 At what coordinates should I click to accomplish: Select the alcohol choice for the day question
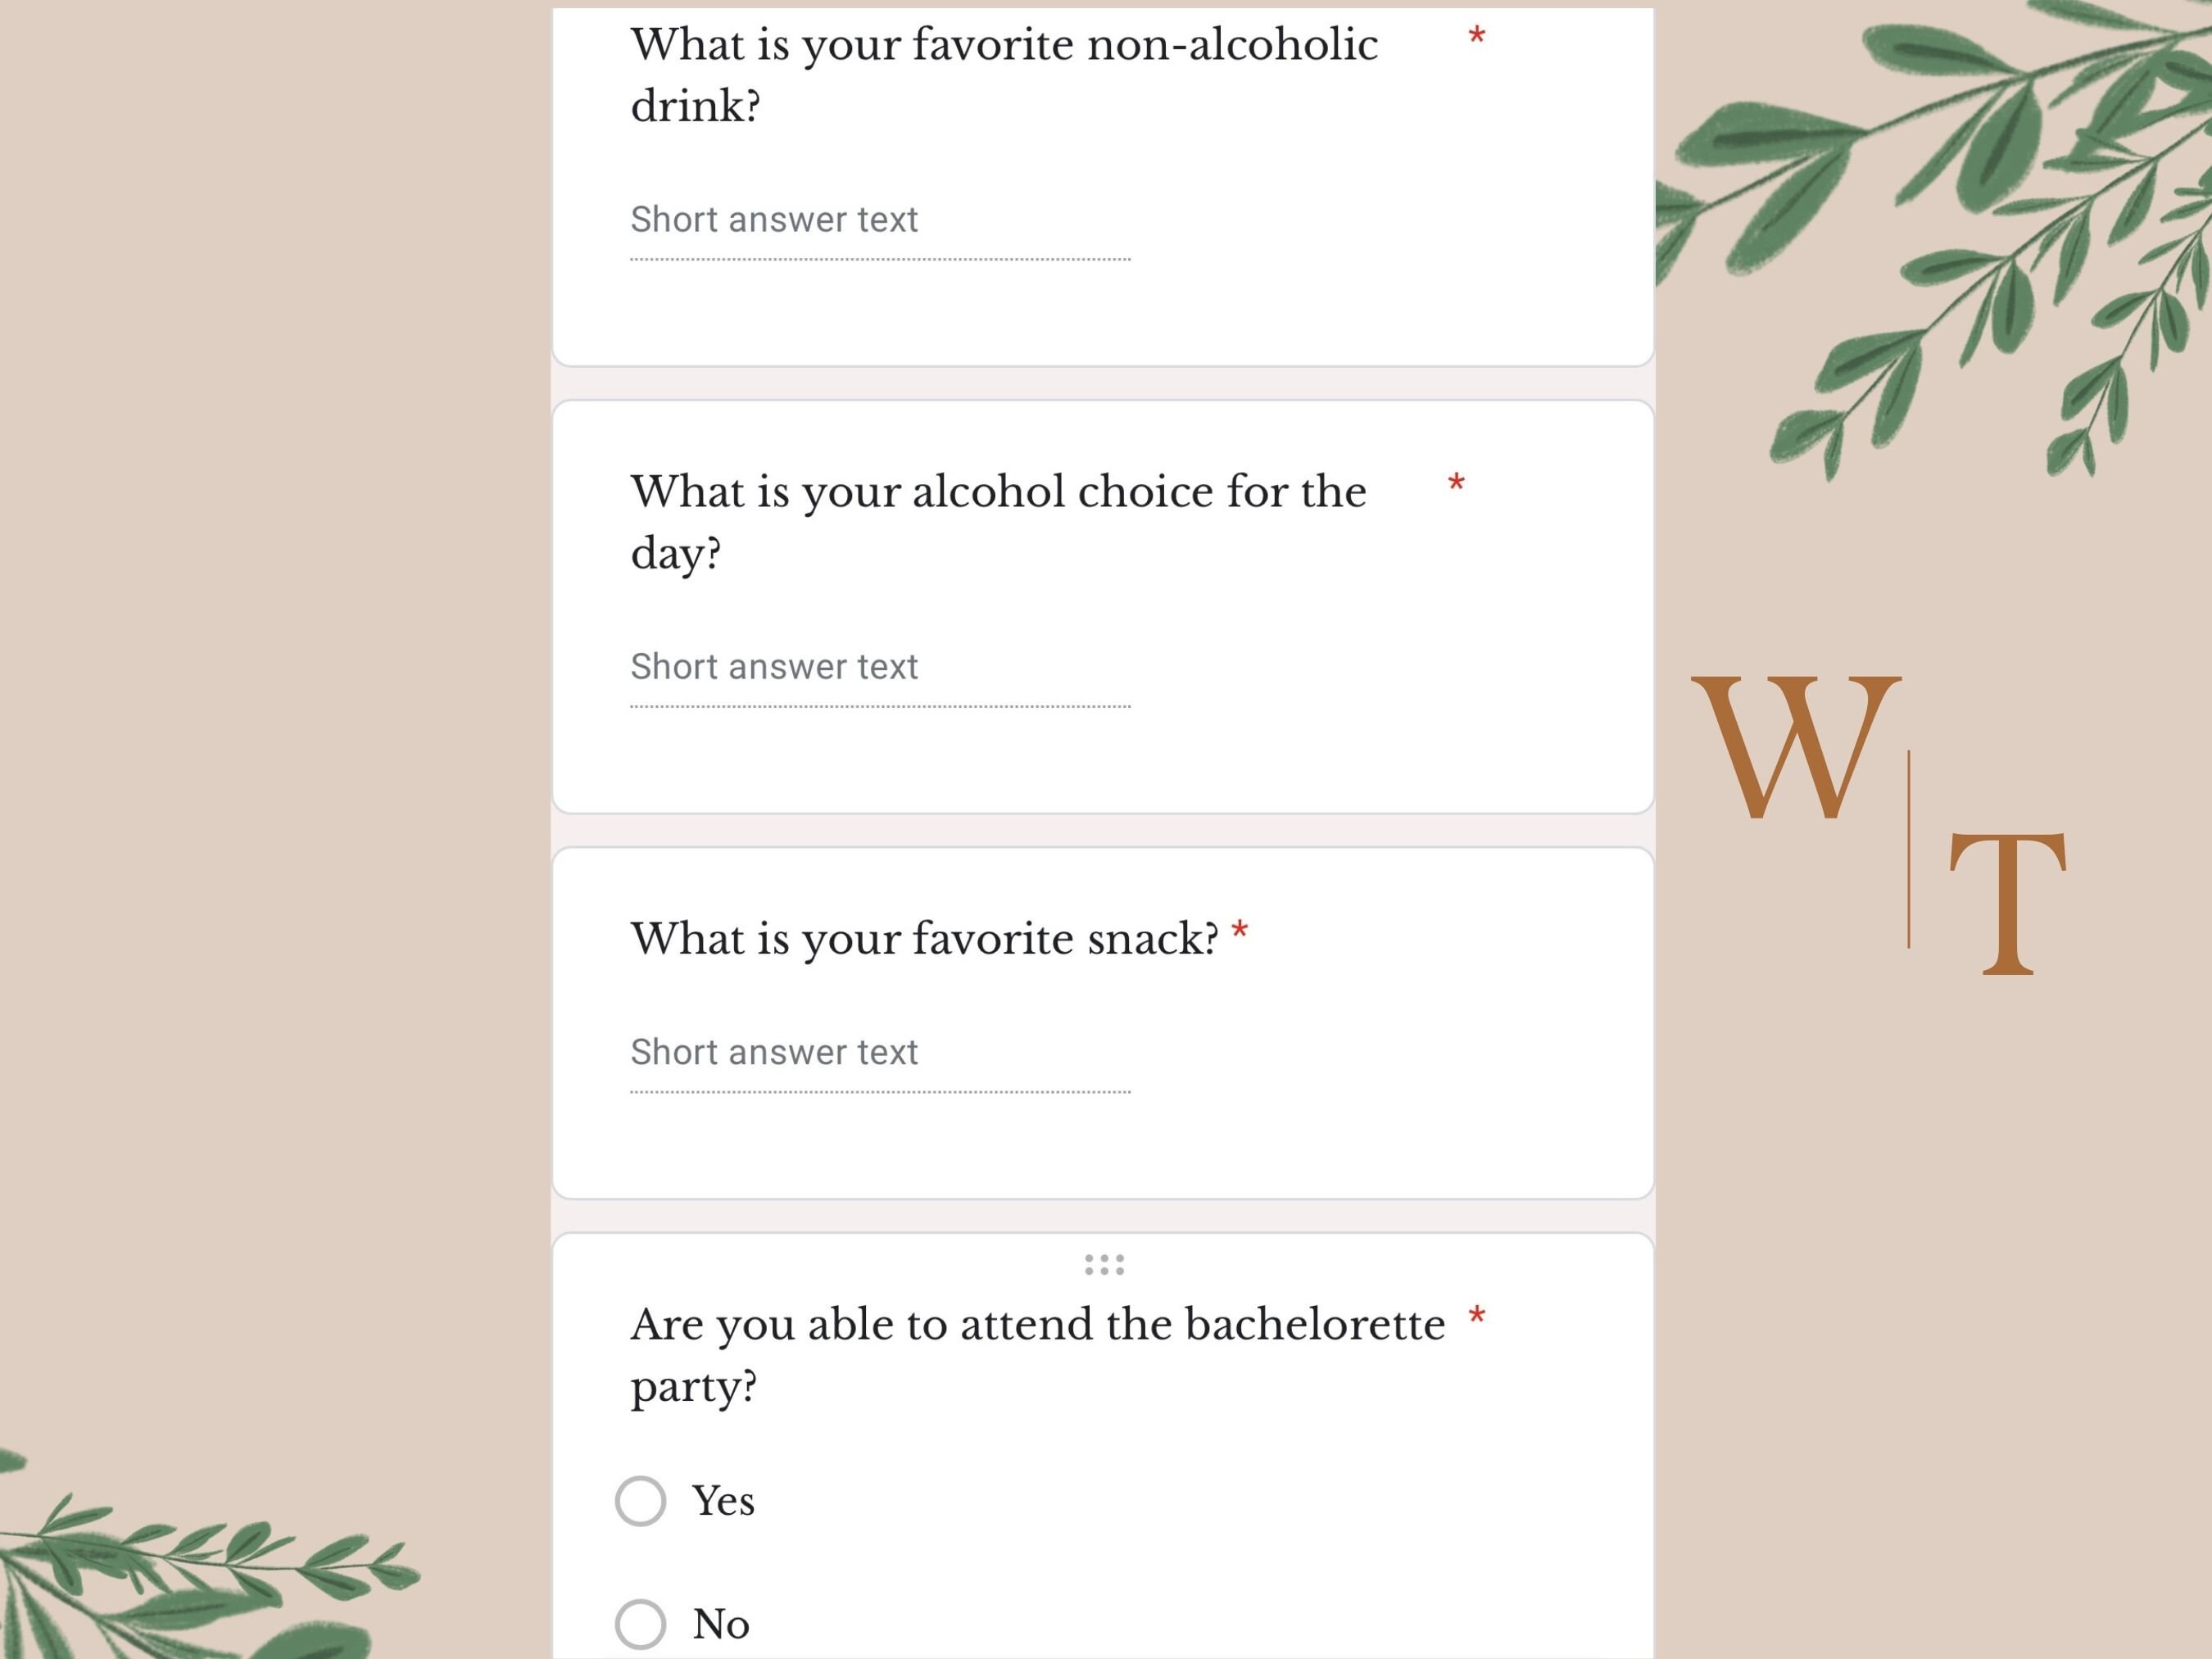point(998,522)
